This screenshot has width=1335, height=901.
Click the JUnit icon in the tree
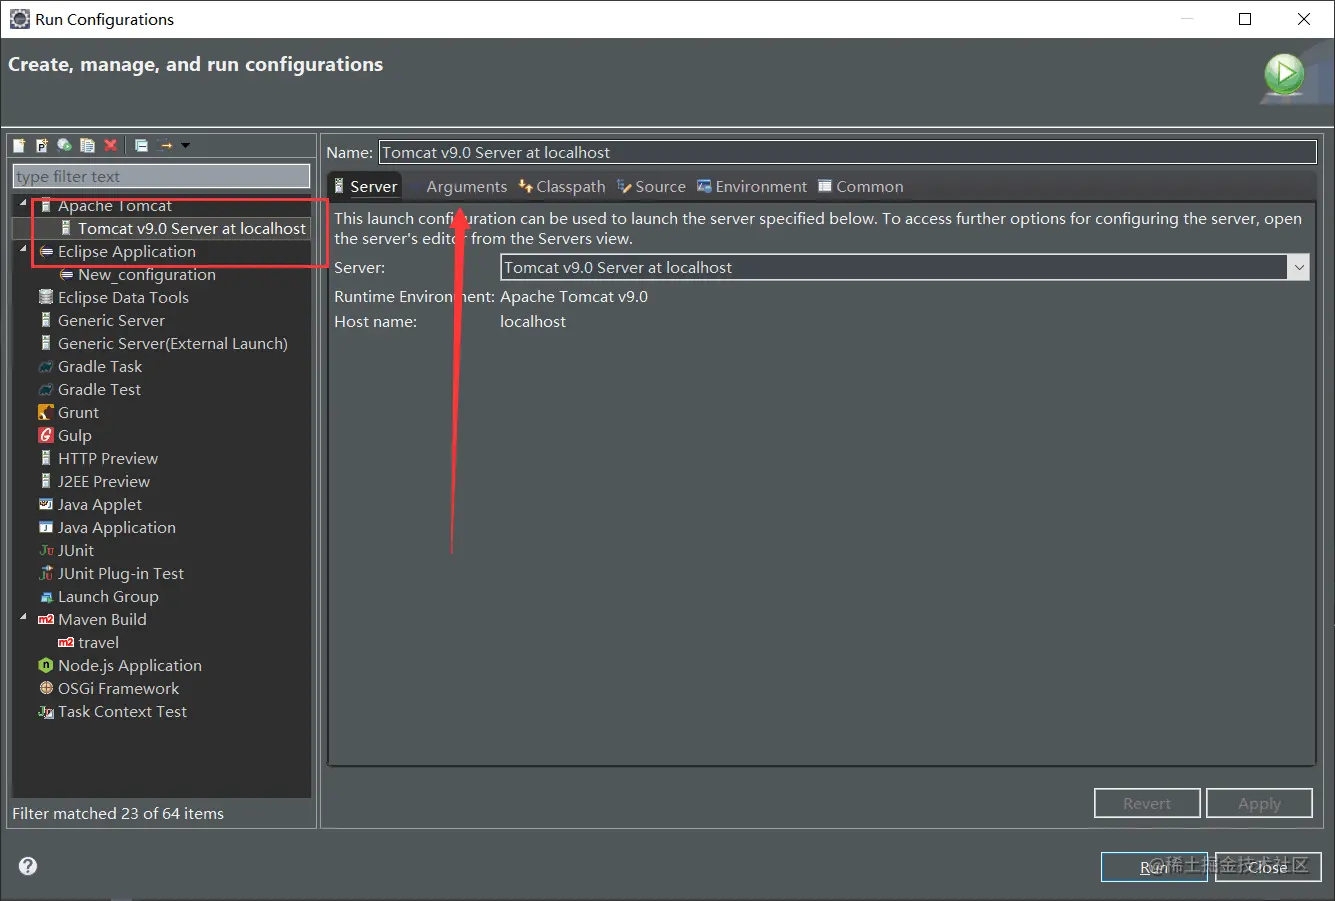pos(46,550)
